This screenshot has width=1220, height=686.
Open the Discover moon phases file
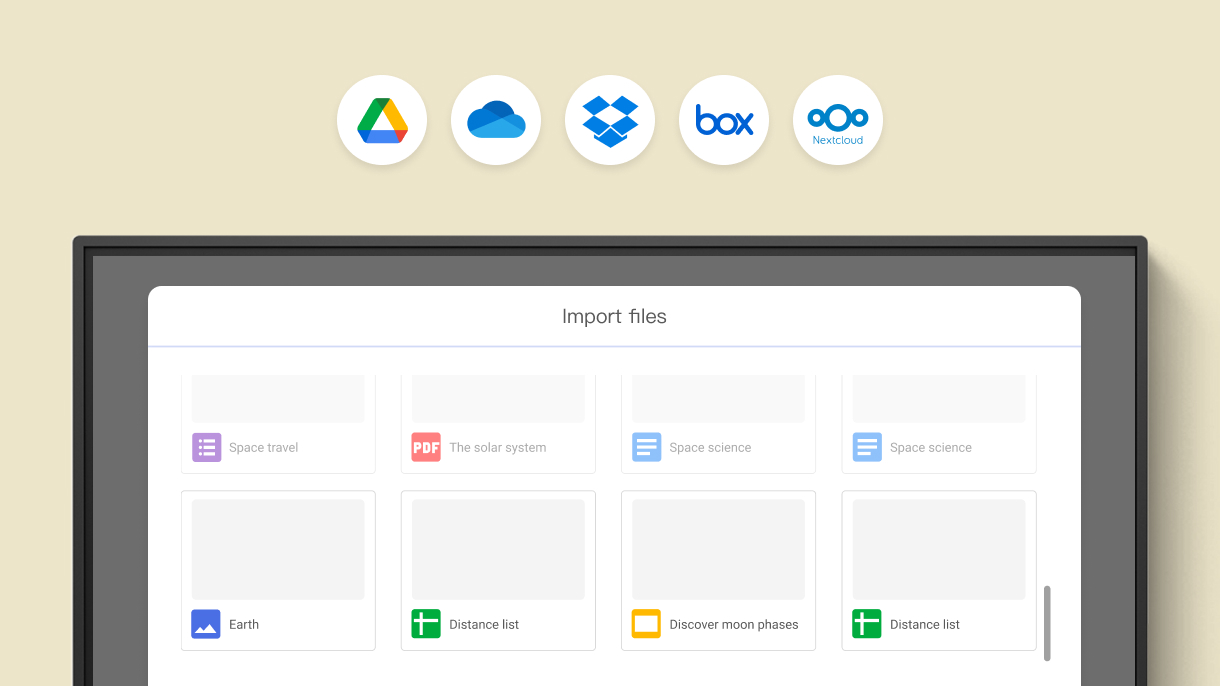tap(717, 548)
